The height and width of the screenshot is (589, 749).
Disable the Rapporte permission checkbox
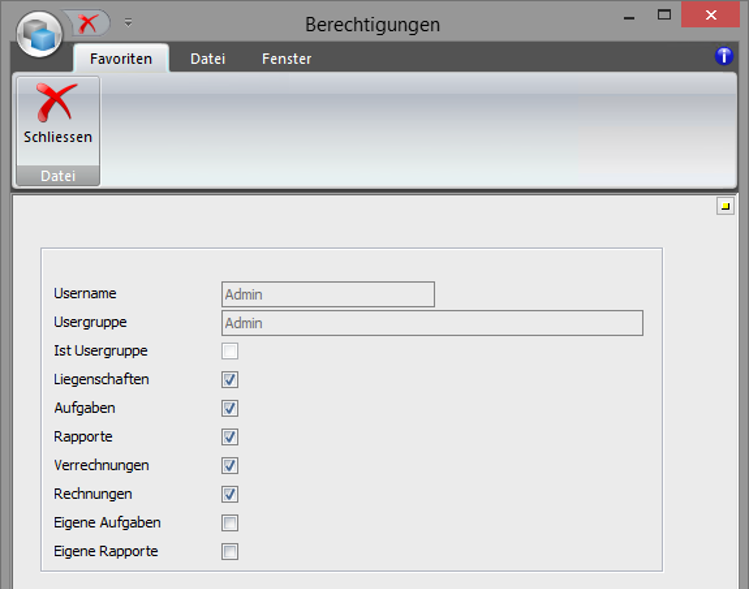point(230,437)
